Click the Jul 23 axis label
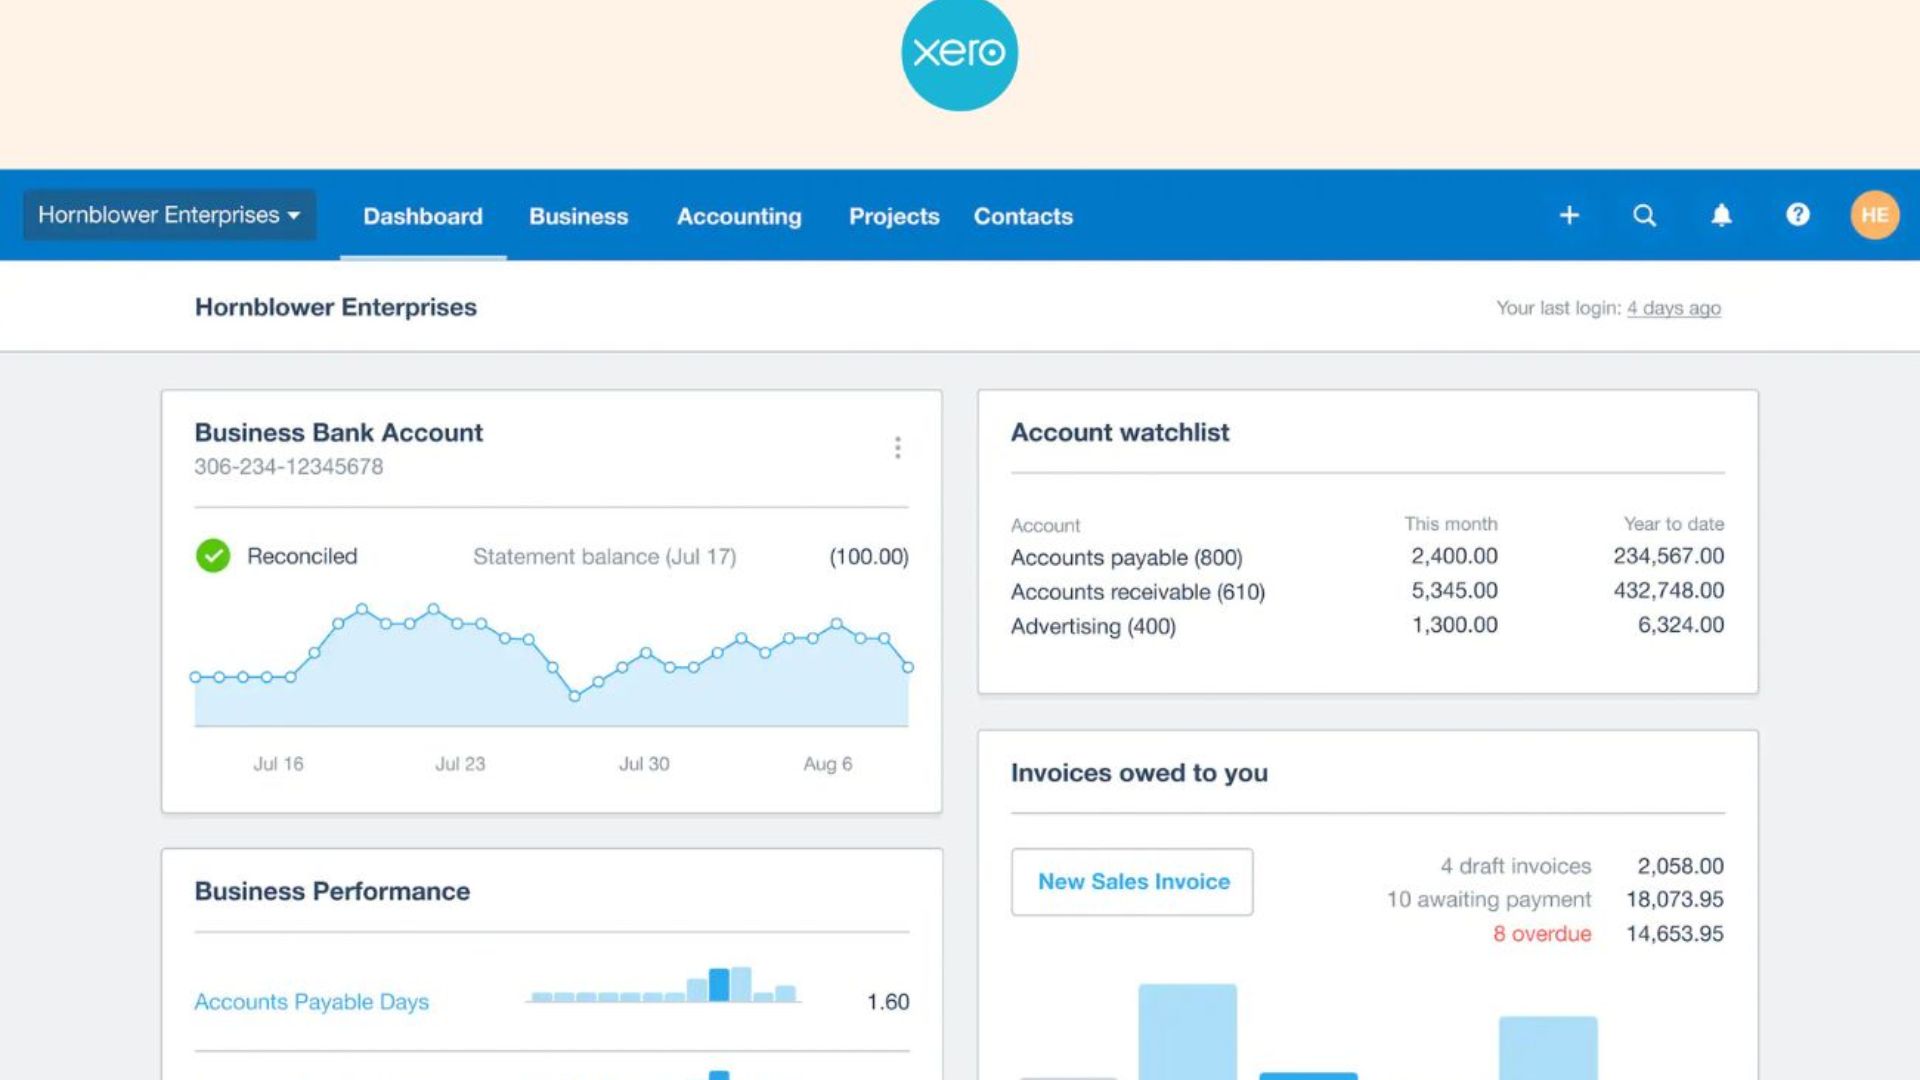The height and width of the screenshot is (1080, 1920). click(x=460, y=764)
